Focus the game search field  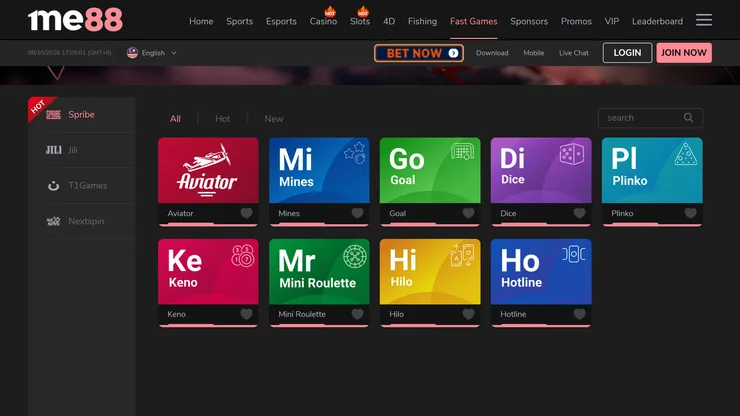[650, 118]
